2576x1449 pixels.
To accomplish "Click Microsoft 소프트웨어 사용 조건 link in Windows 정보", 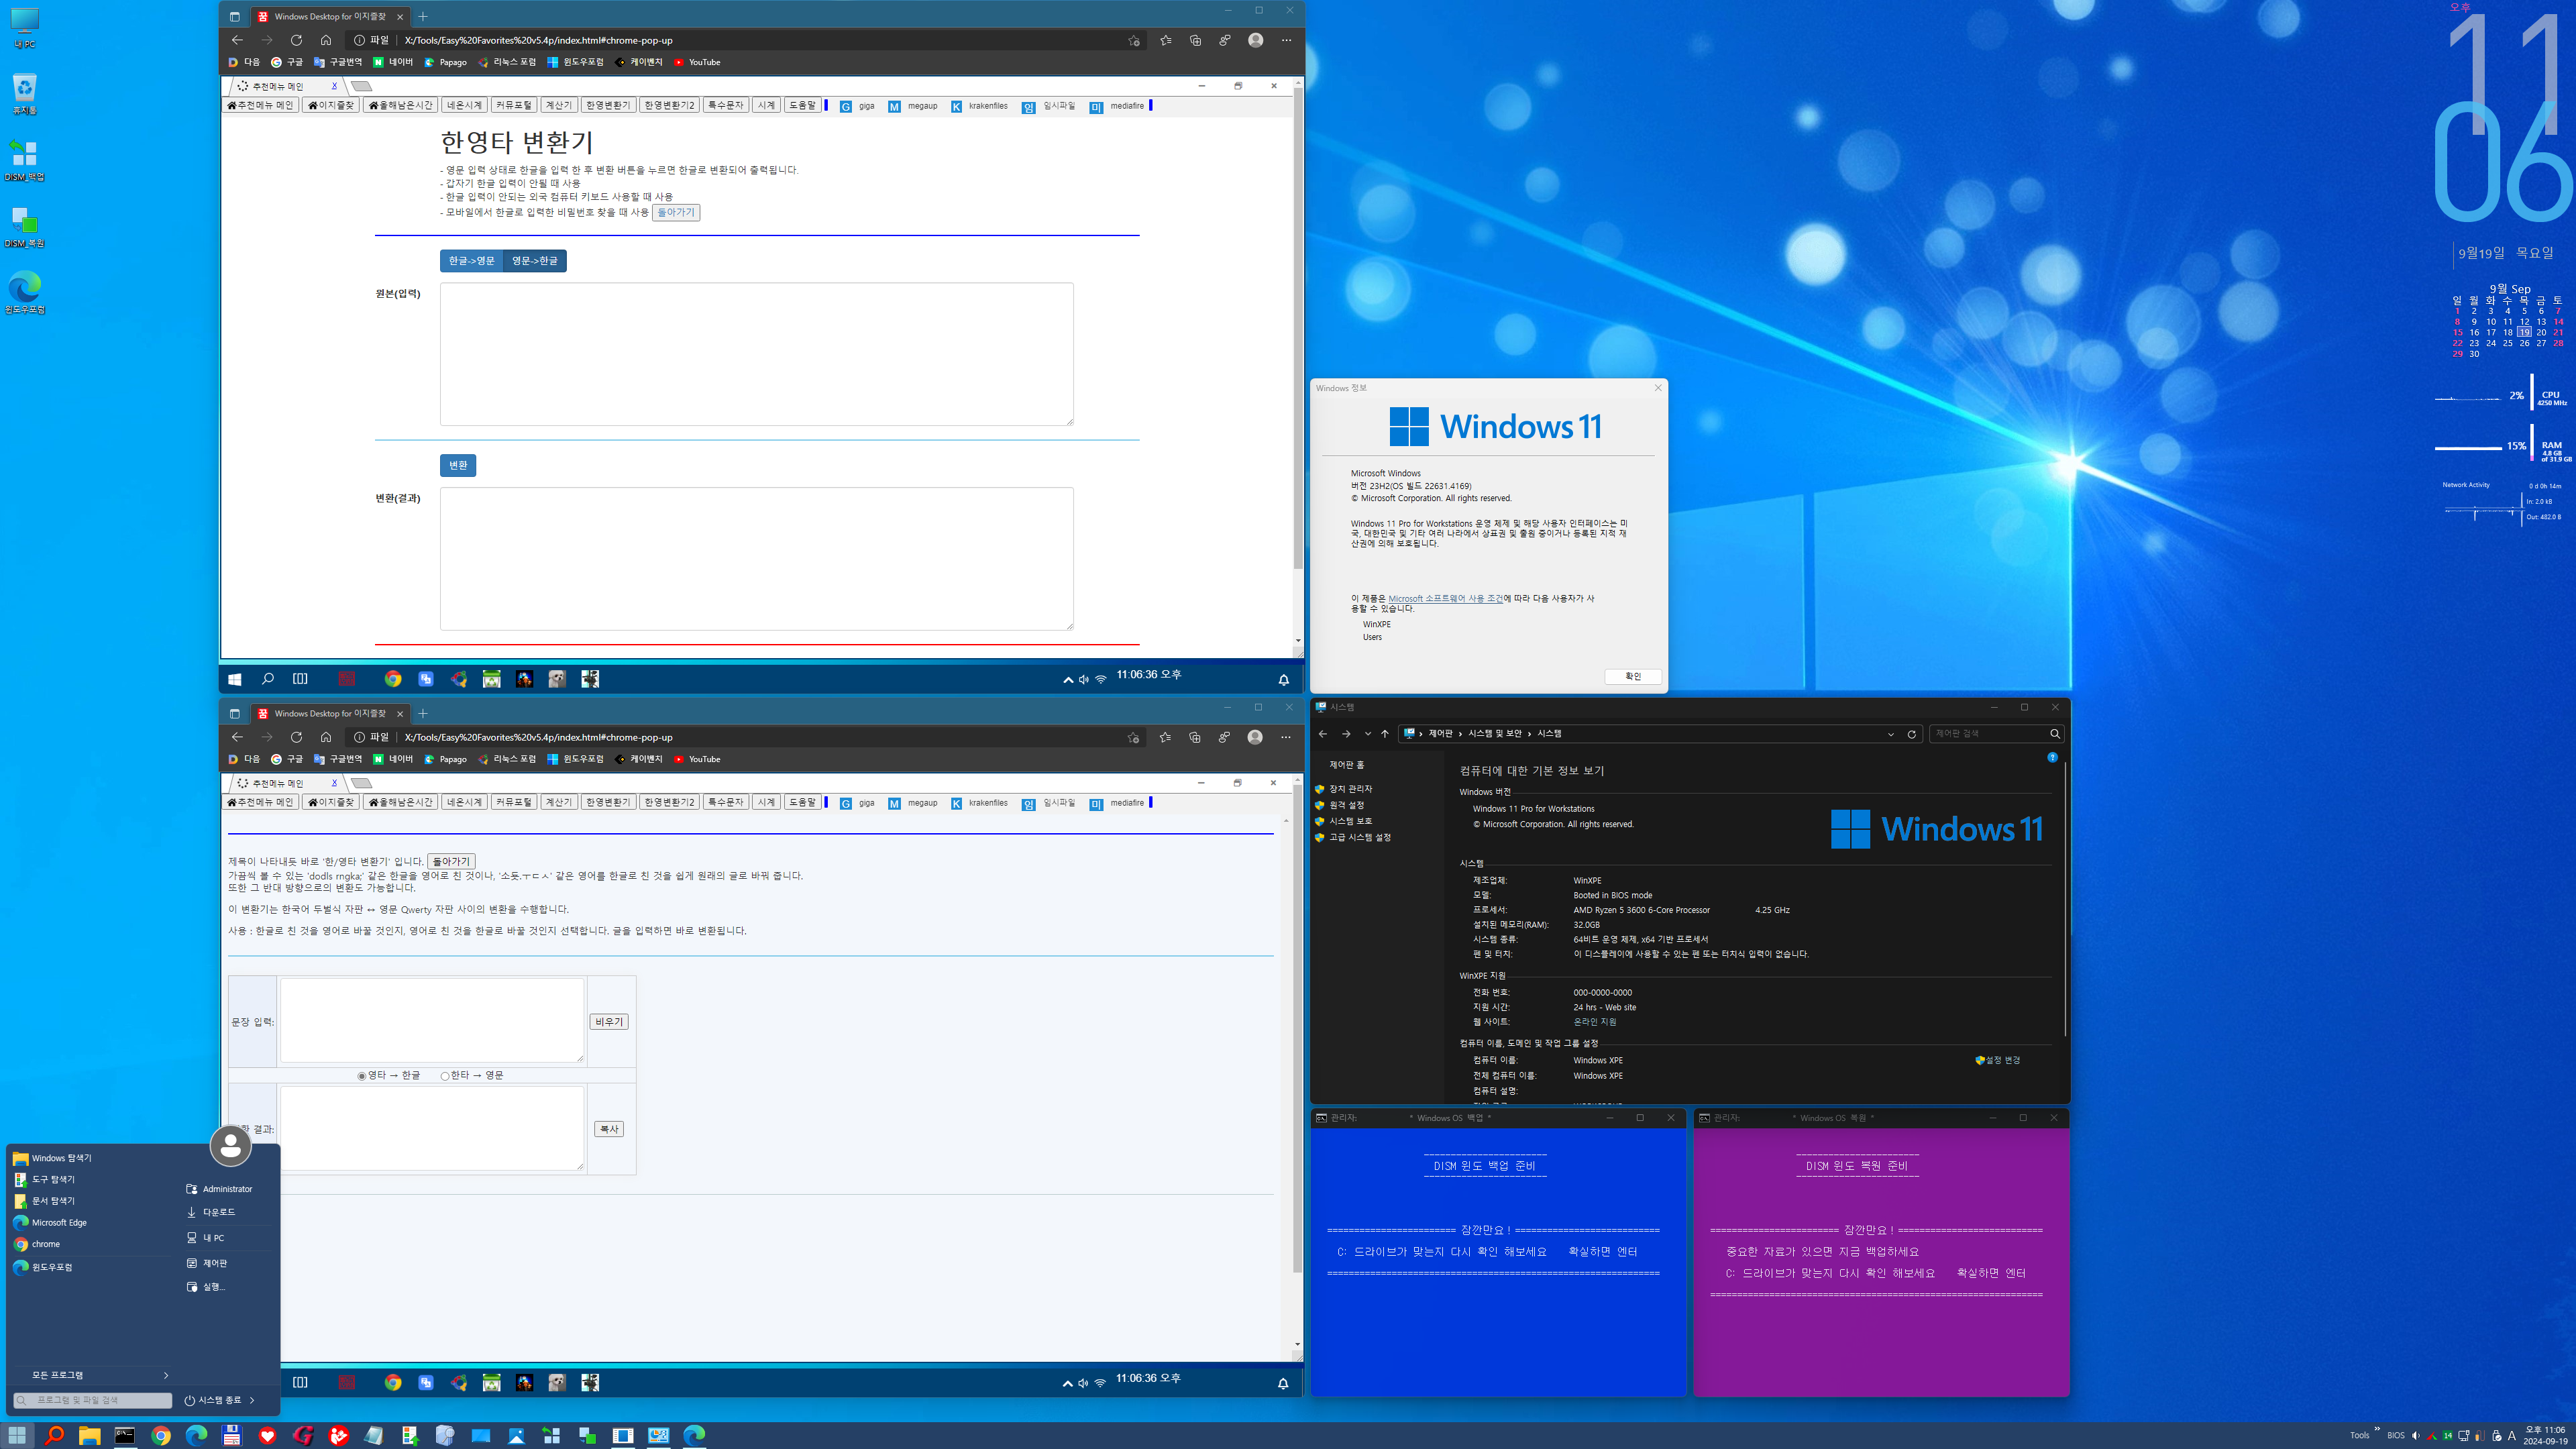I will pyautogui.click(x=1445, y=598).
